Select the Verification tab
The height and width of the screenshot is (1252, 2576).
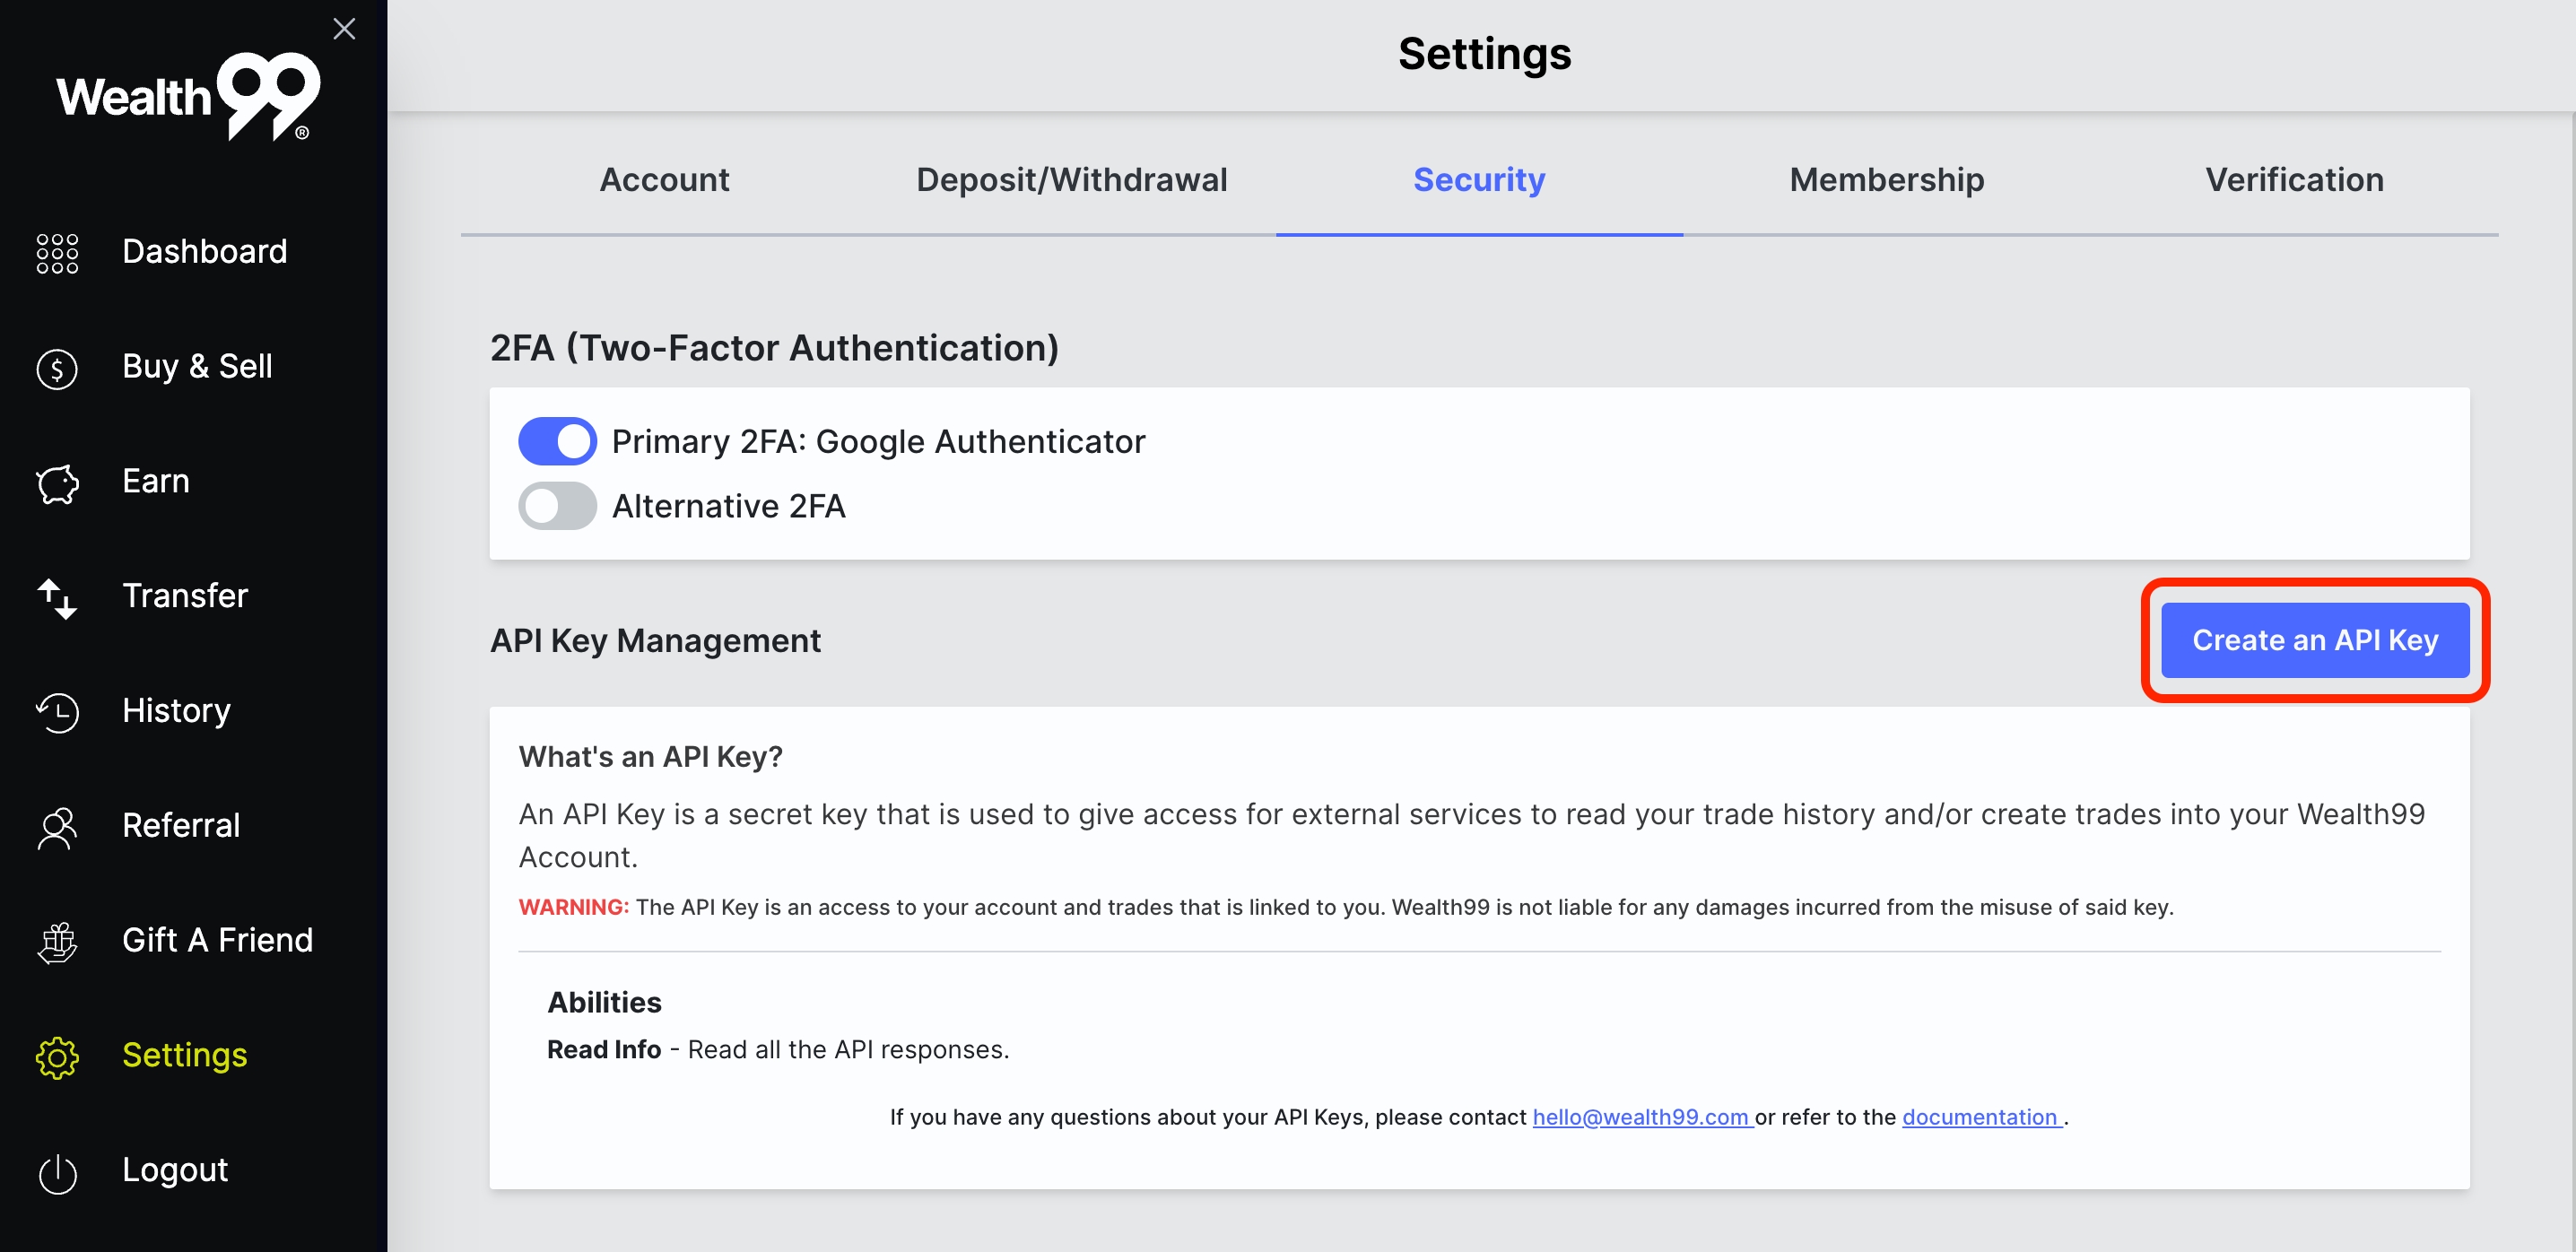(x=2294, y=180)
